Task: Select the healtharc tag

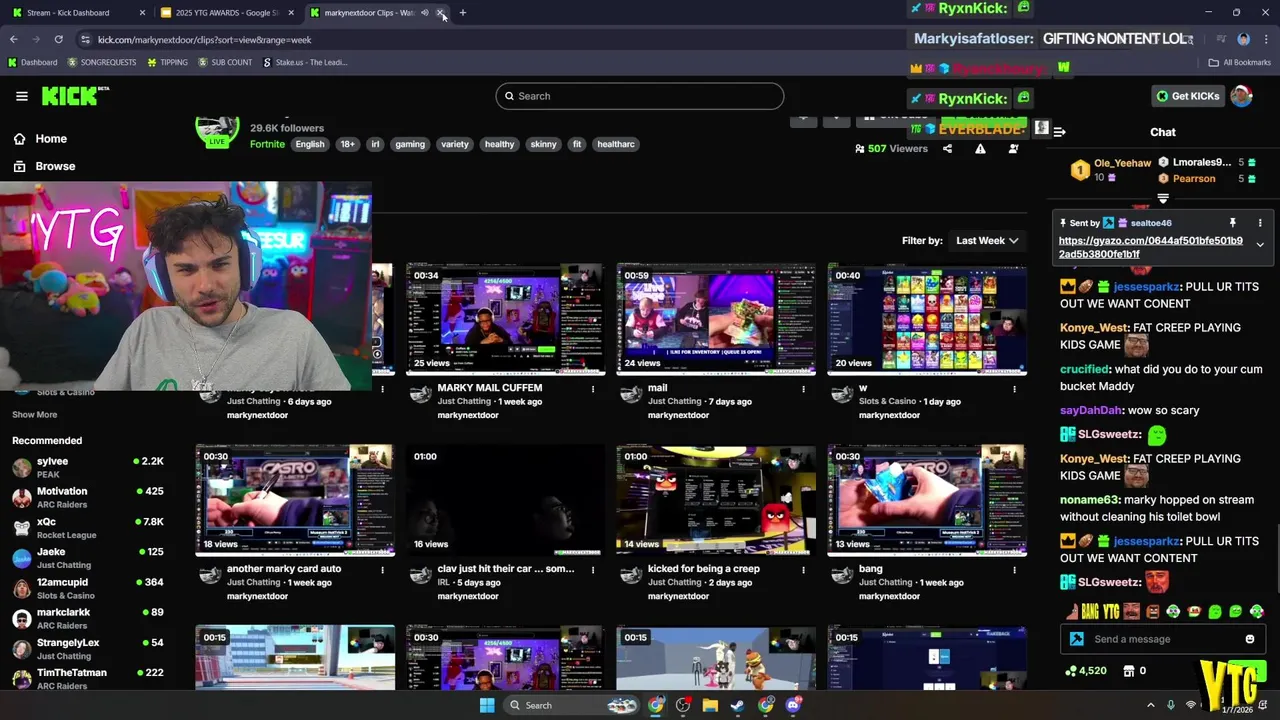Action: (616, 144)
